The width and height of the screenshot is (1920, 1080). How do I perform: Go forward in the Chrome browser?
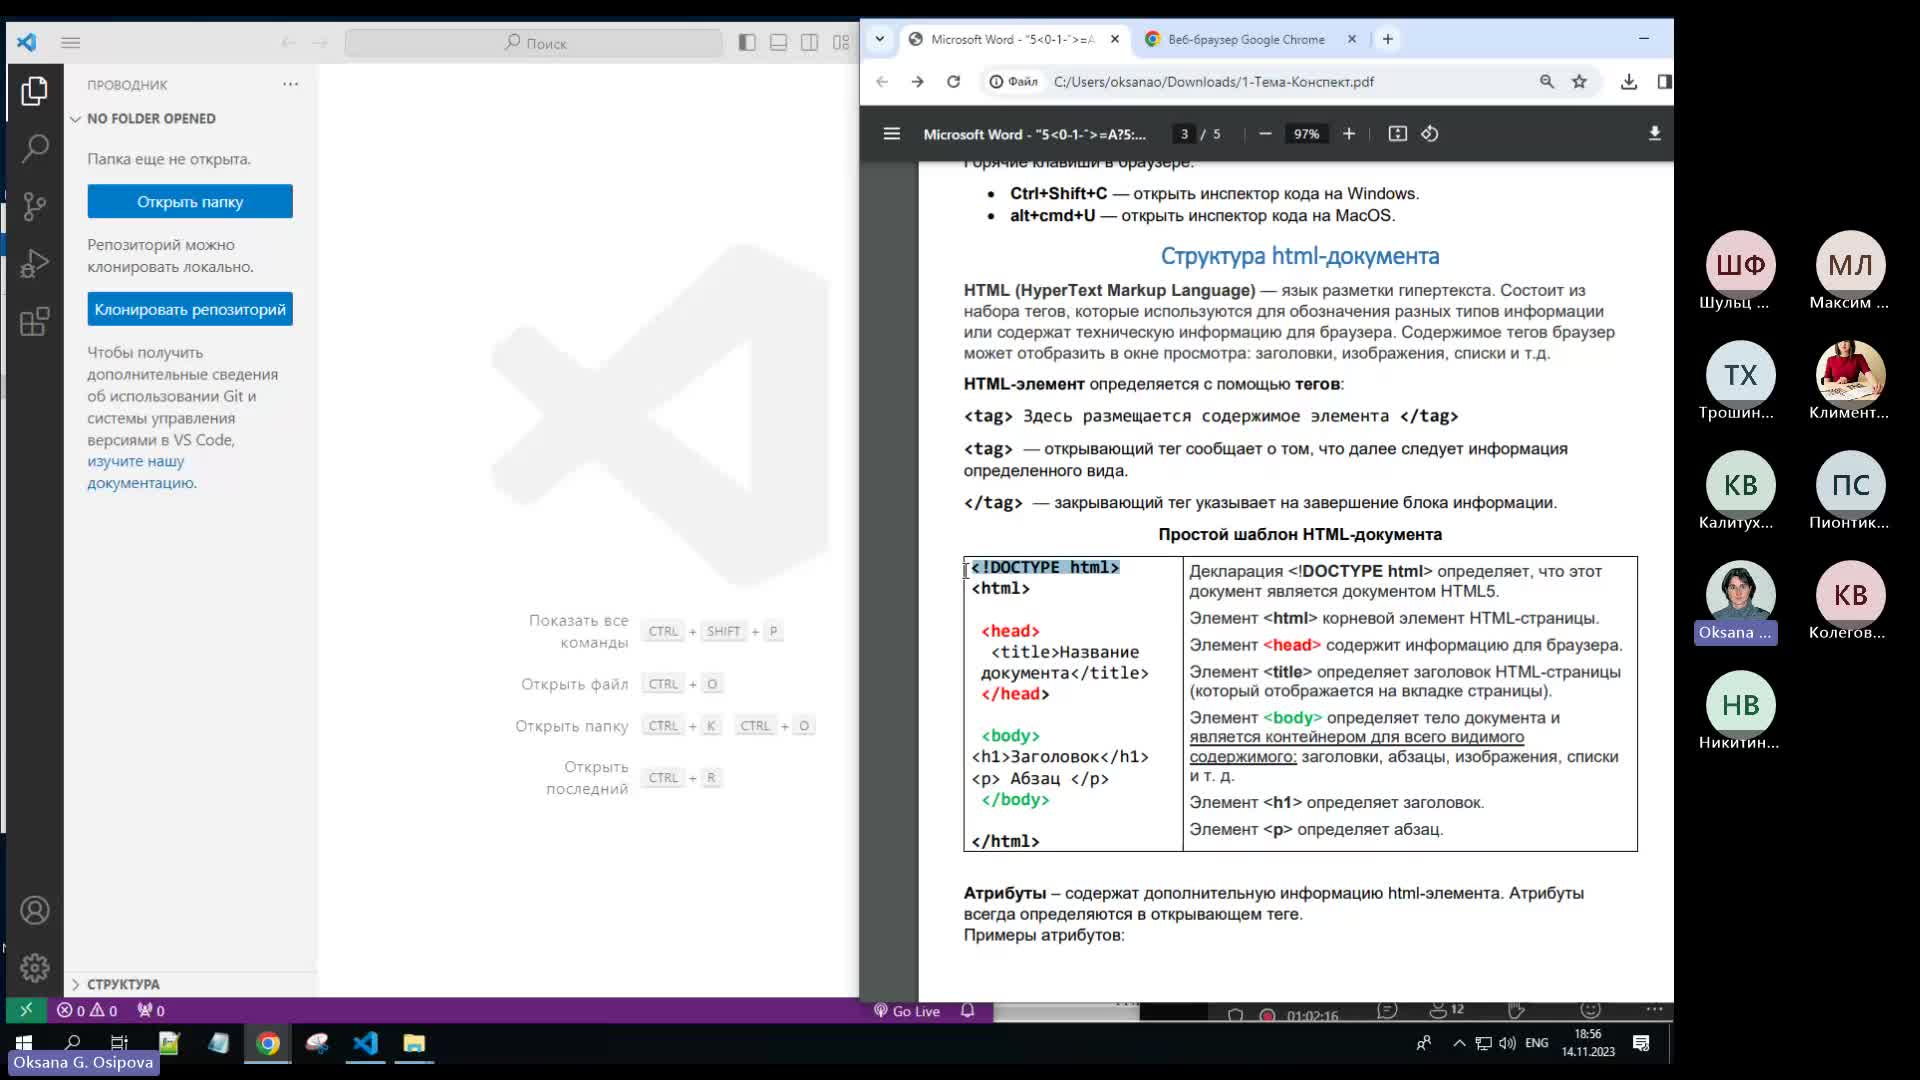point(917,82)
